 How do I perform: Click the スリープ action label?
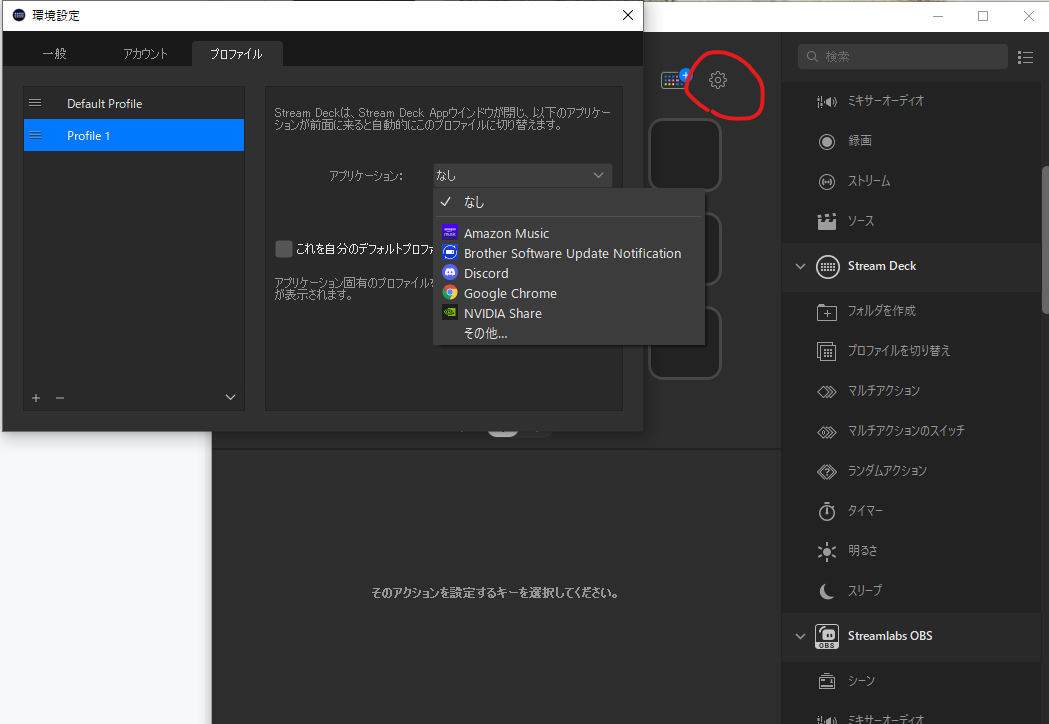coord(865,591)
